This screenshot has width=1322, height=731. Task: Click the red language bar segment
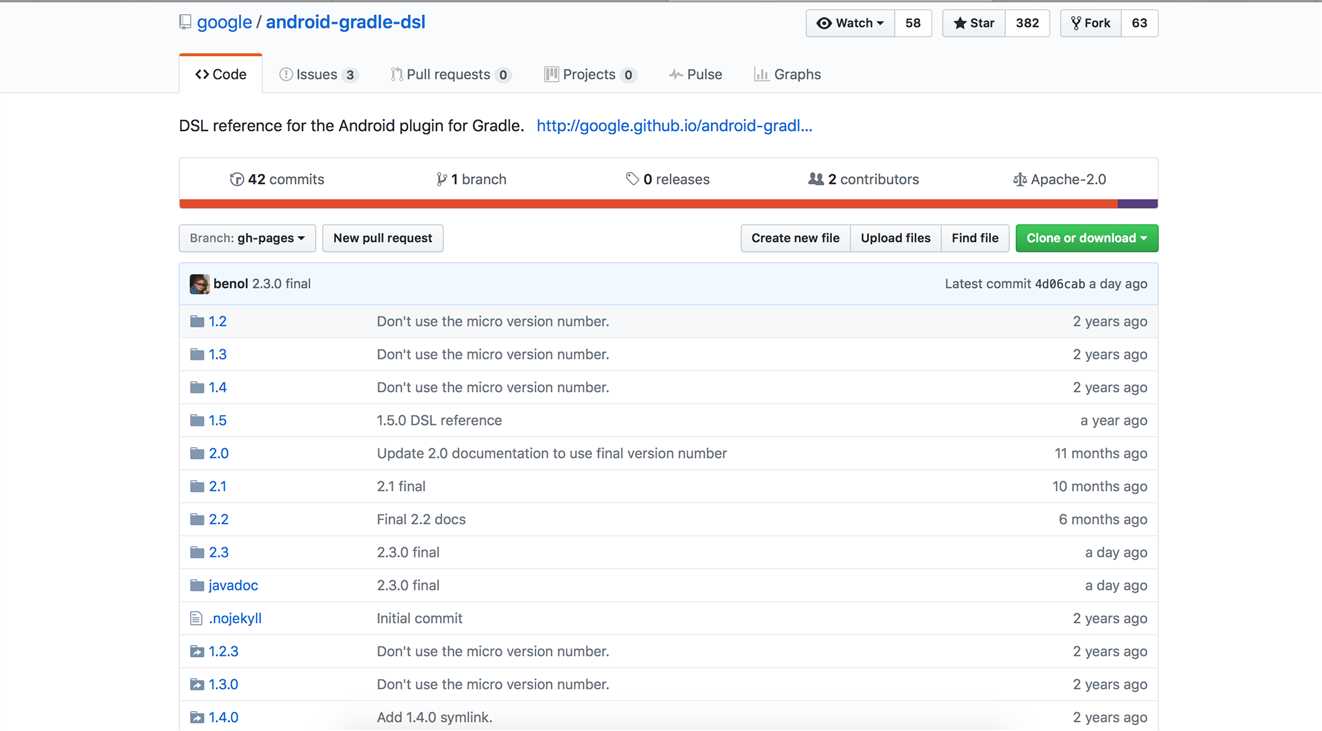(x=648, y=204)
